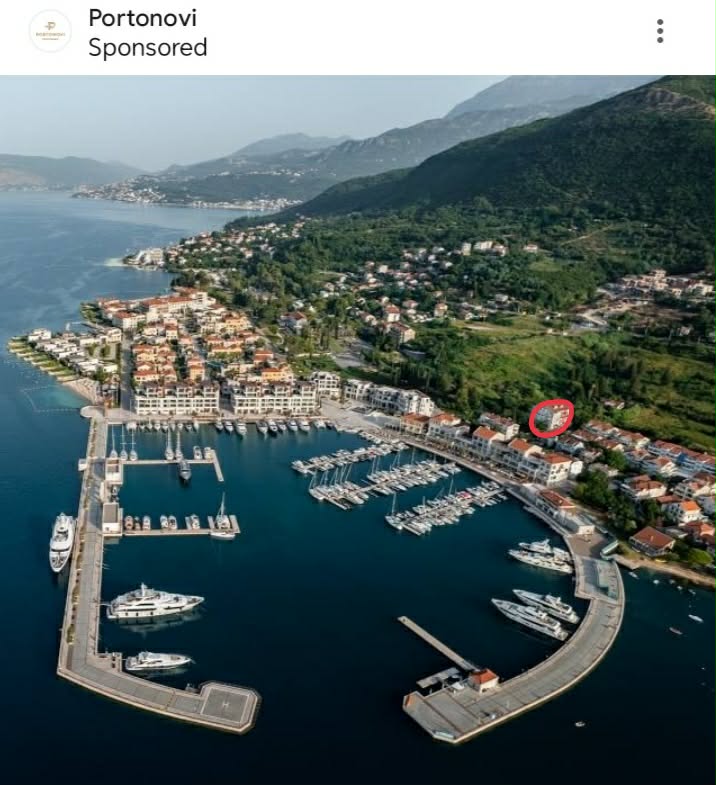Tap the distant town across the bay
The width and height of the screenshot is (716, 785).
(x=188, y=194)
